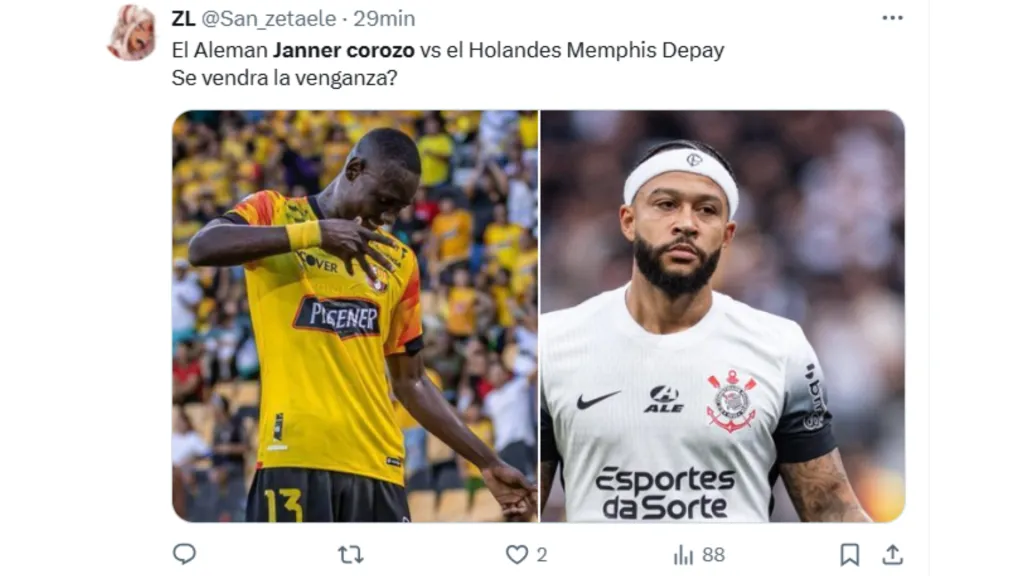Bookmark this tweet with the bookmark icon
The image size is (1024, 576).
(x=849, y=554)
